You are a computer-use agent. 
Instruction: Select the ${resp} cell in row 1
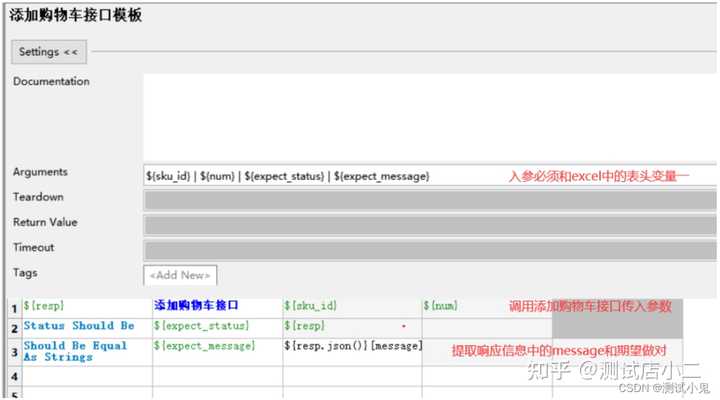[87, 308]
